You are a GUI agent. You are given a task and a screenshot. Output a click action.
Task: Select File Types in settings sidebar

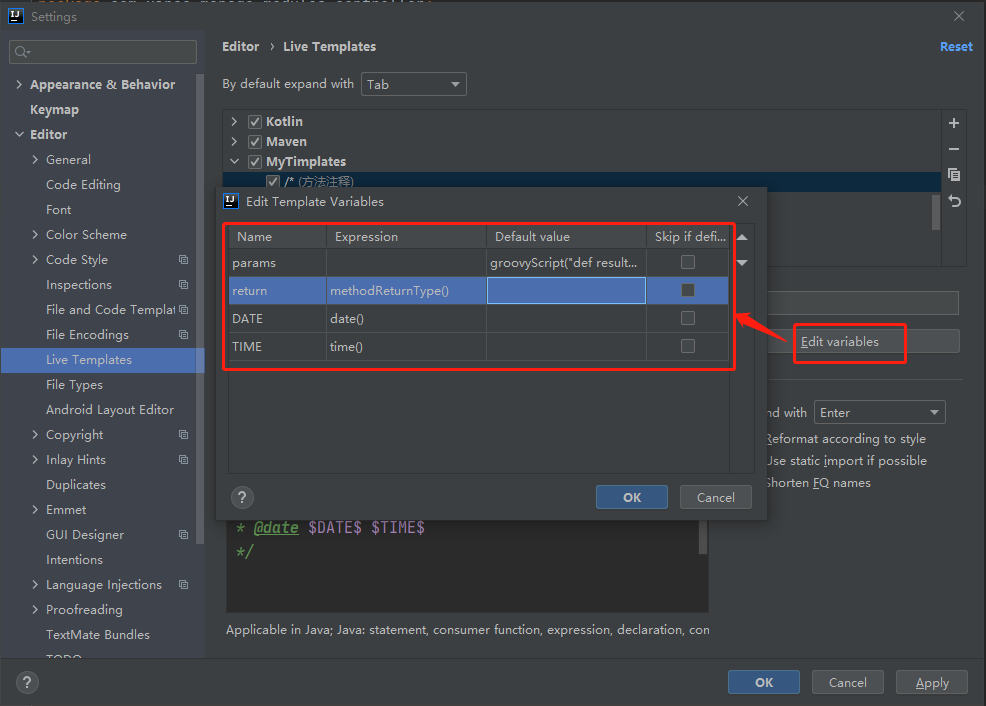coord(74,385)
